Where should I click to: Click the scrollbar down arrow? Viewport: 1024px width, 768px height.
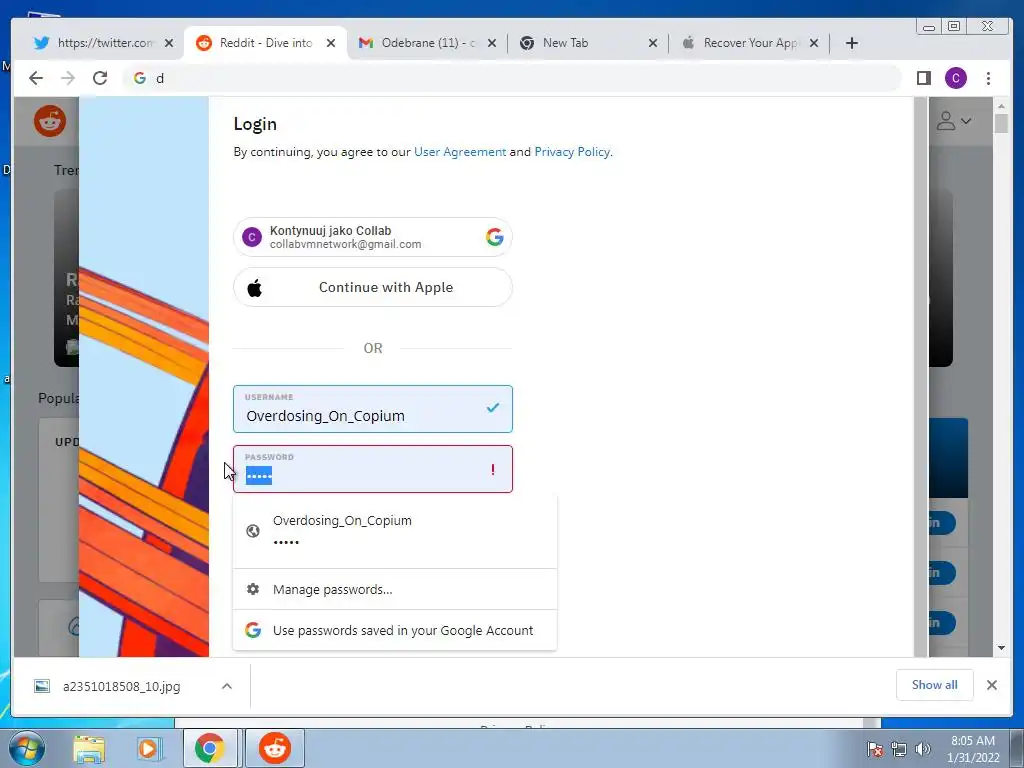[x=1001, y=648]
